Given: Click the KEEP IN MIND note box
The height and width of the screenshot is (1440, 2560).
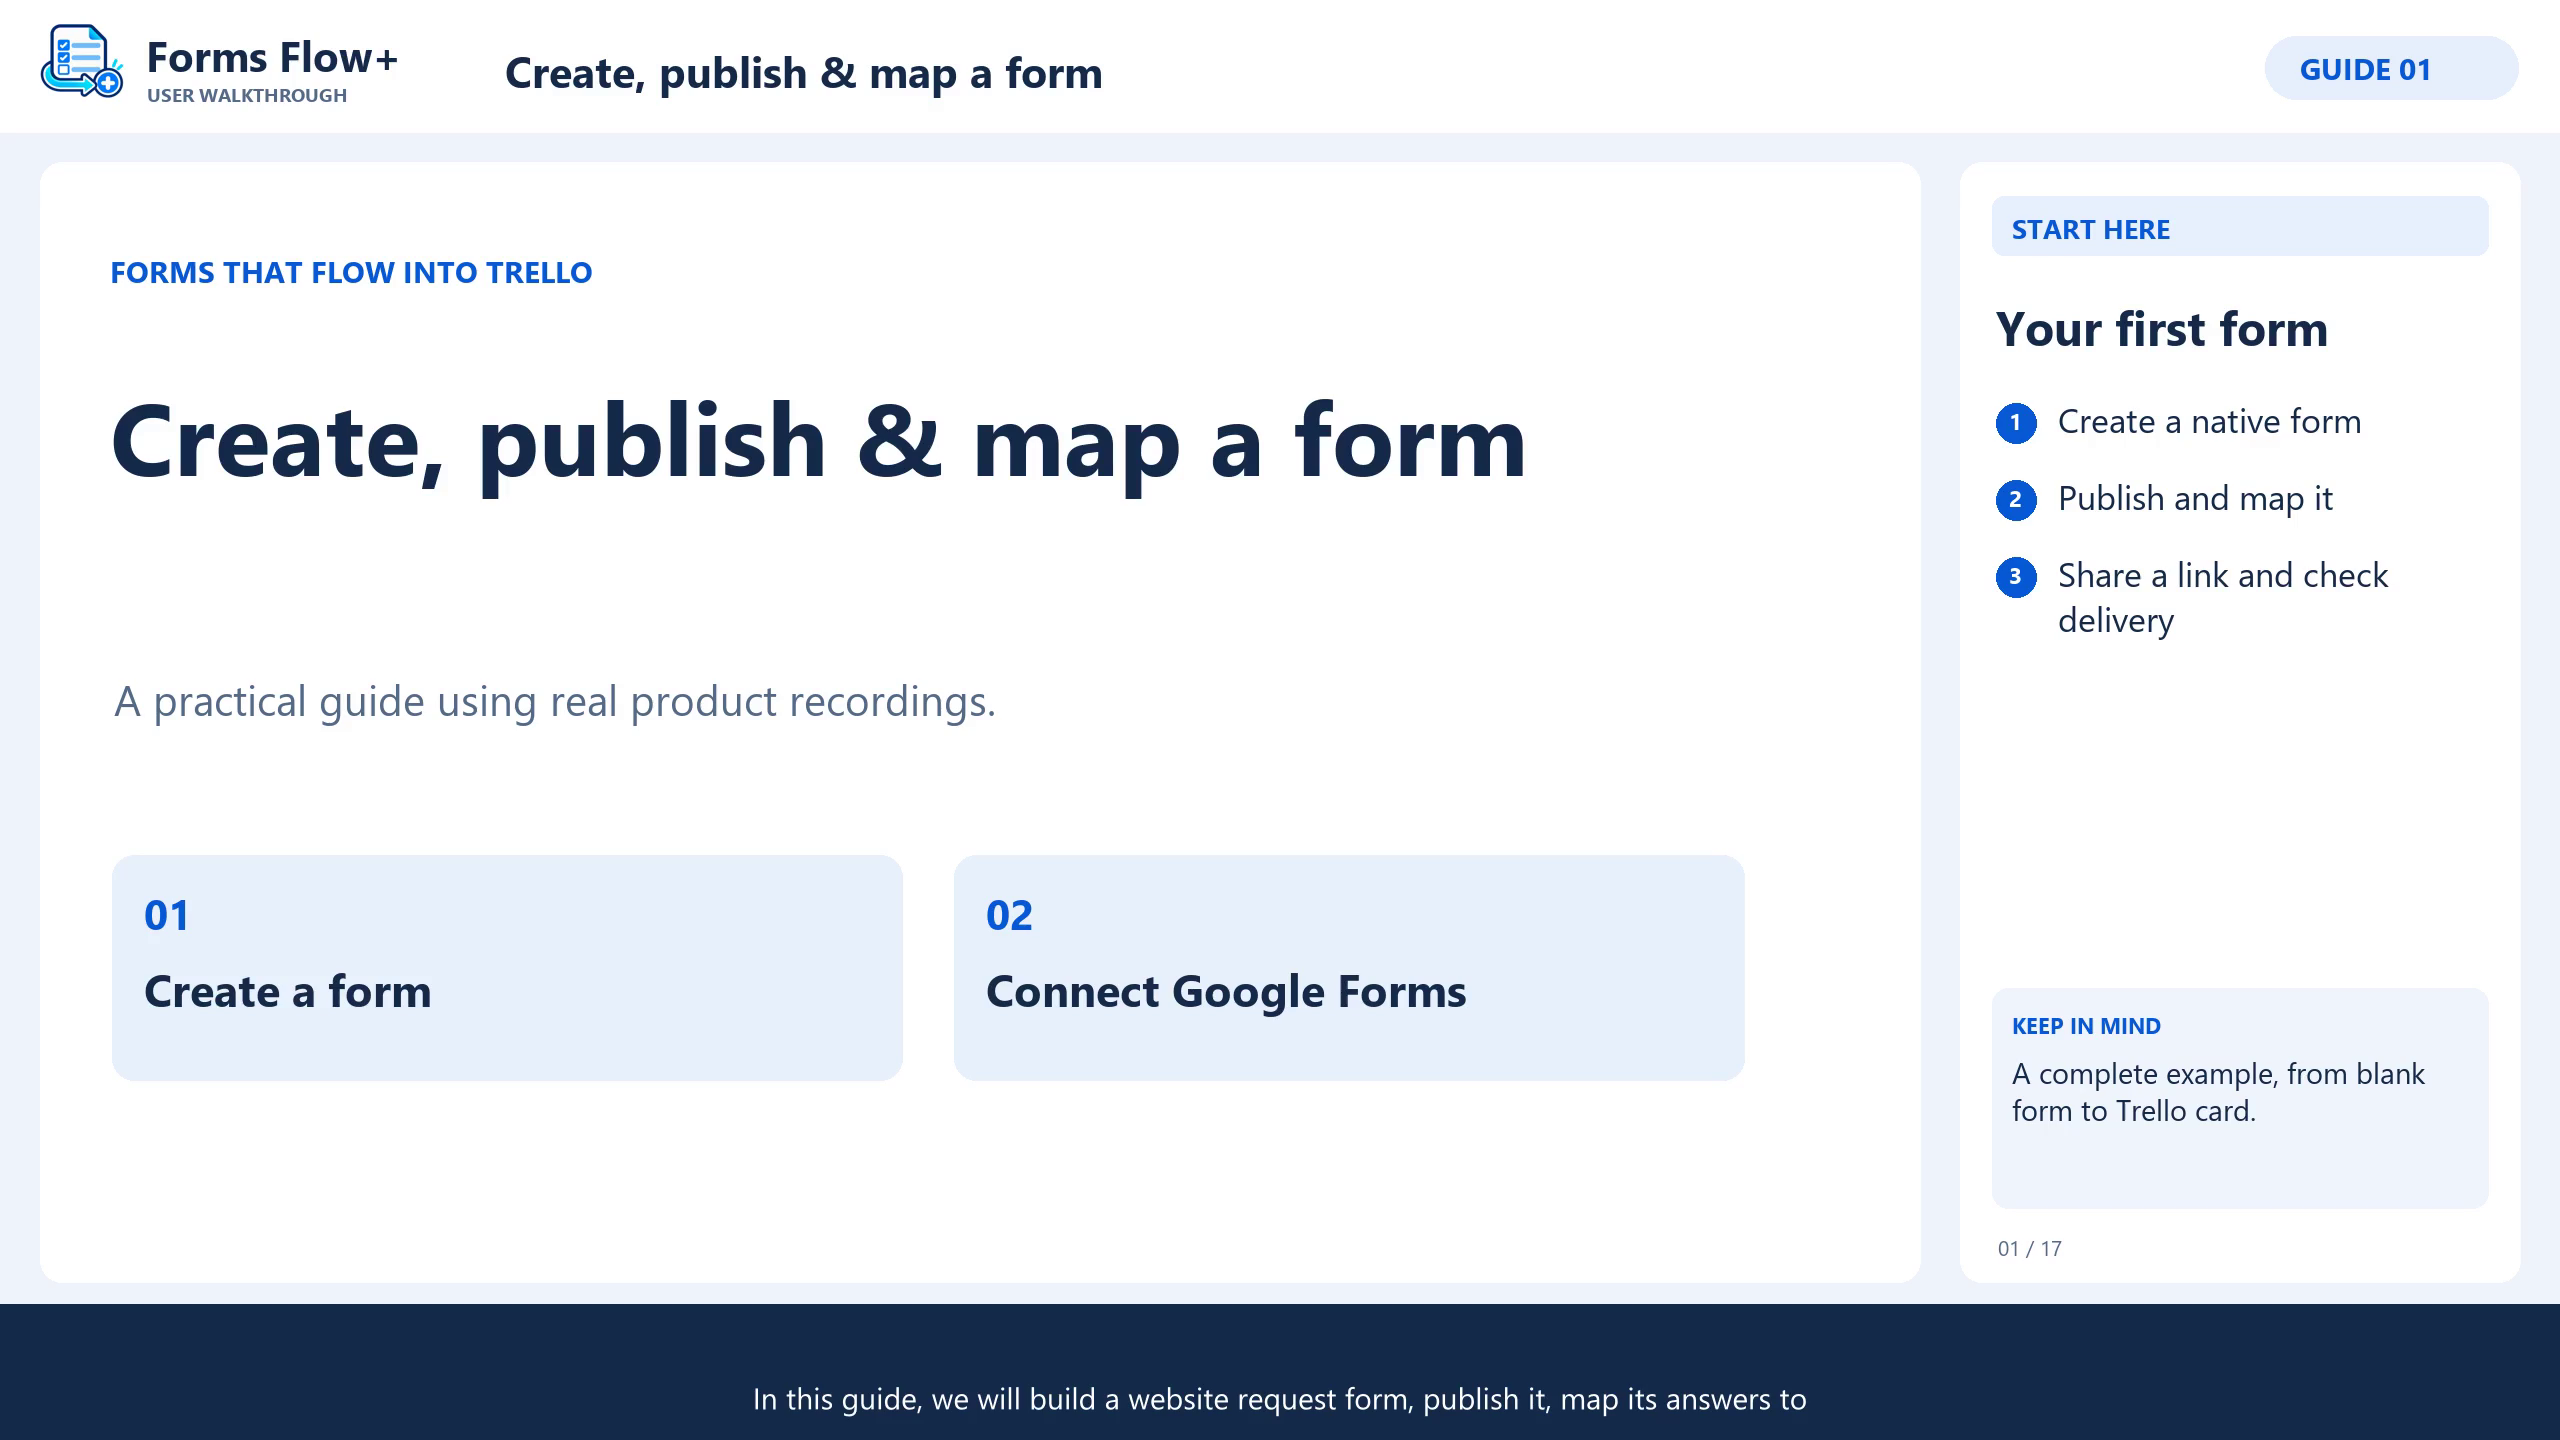Looking at the screenshot, I should [x=2240, y=1098].
